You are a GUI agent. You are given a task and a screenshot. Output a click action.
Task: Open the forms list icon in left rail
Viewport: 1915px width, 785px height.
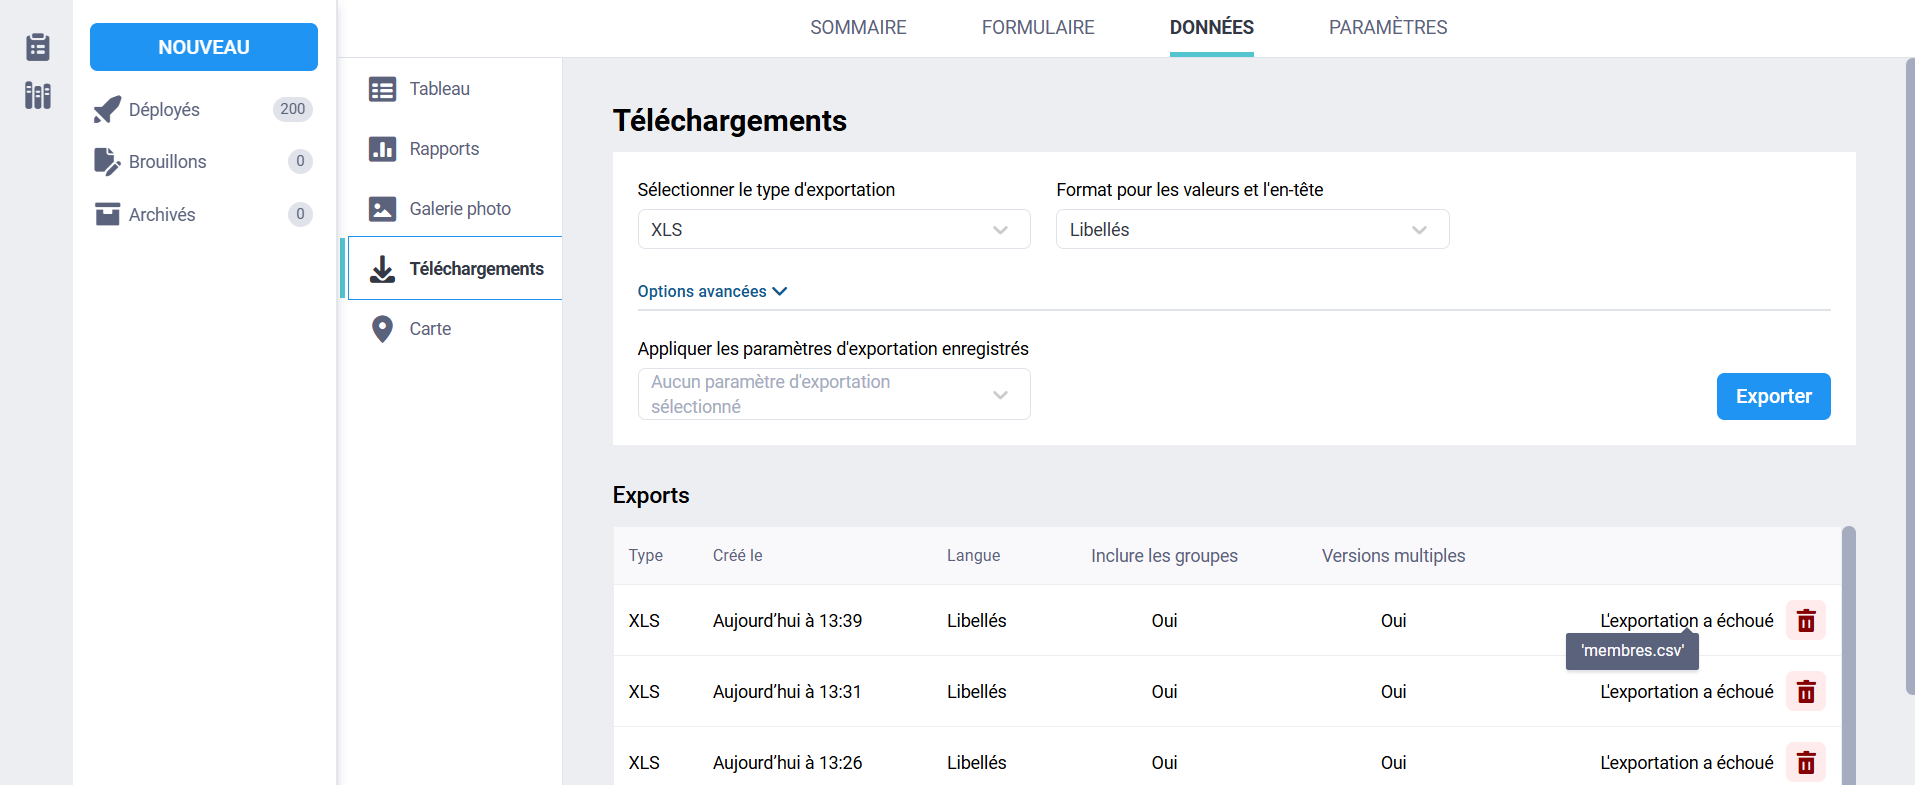38,47
